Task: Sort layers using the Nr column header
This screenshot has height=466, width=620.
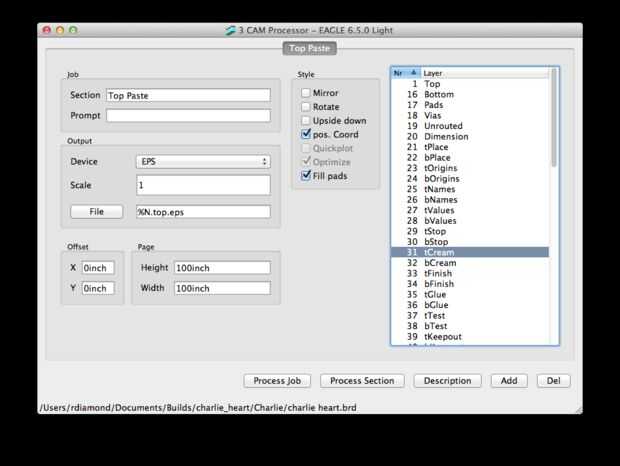Action: [405, 73]
